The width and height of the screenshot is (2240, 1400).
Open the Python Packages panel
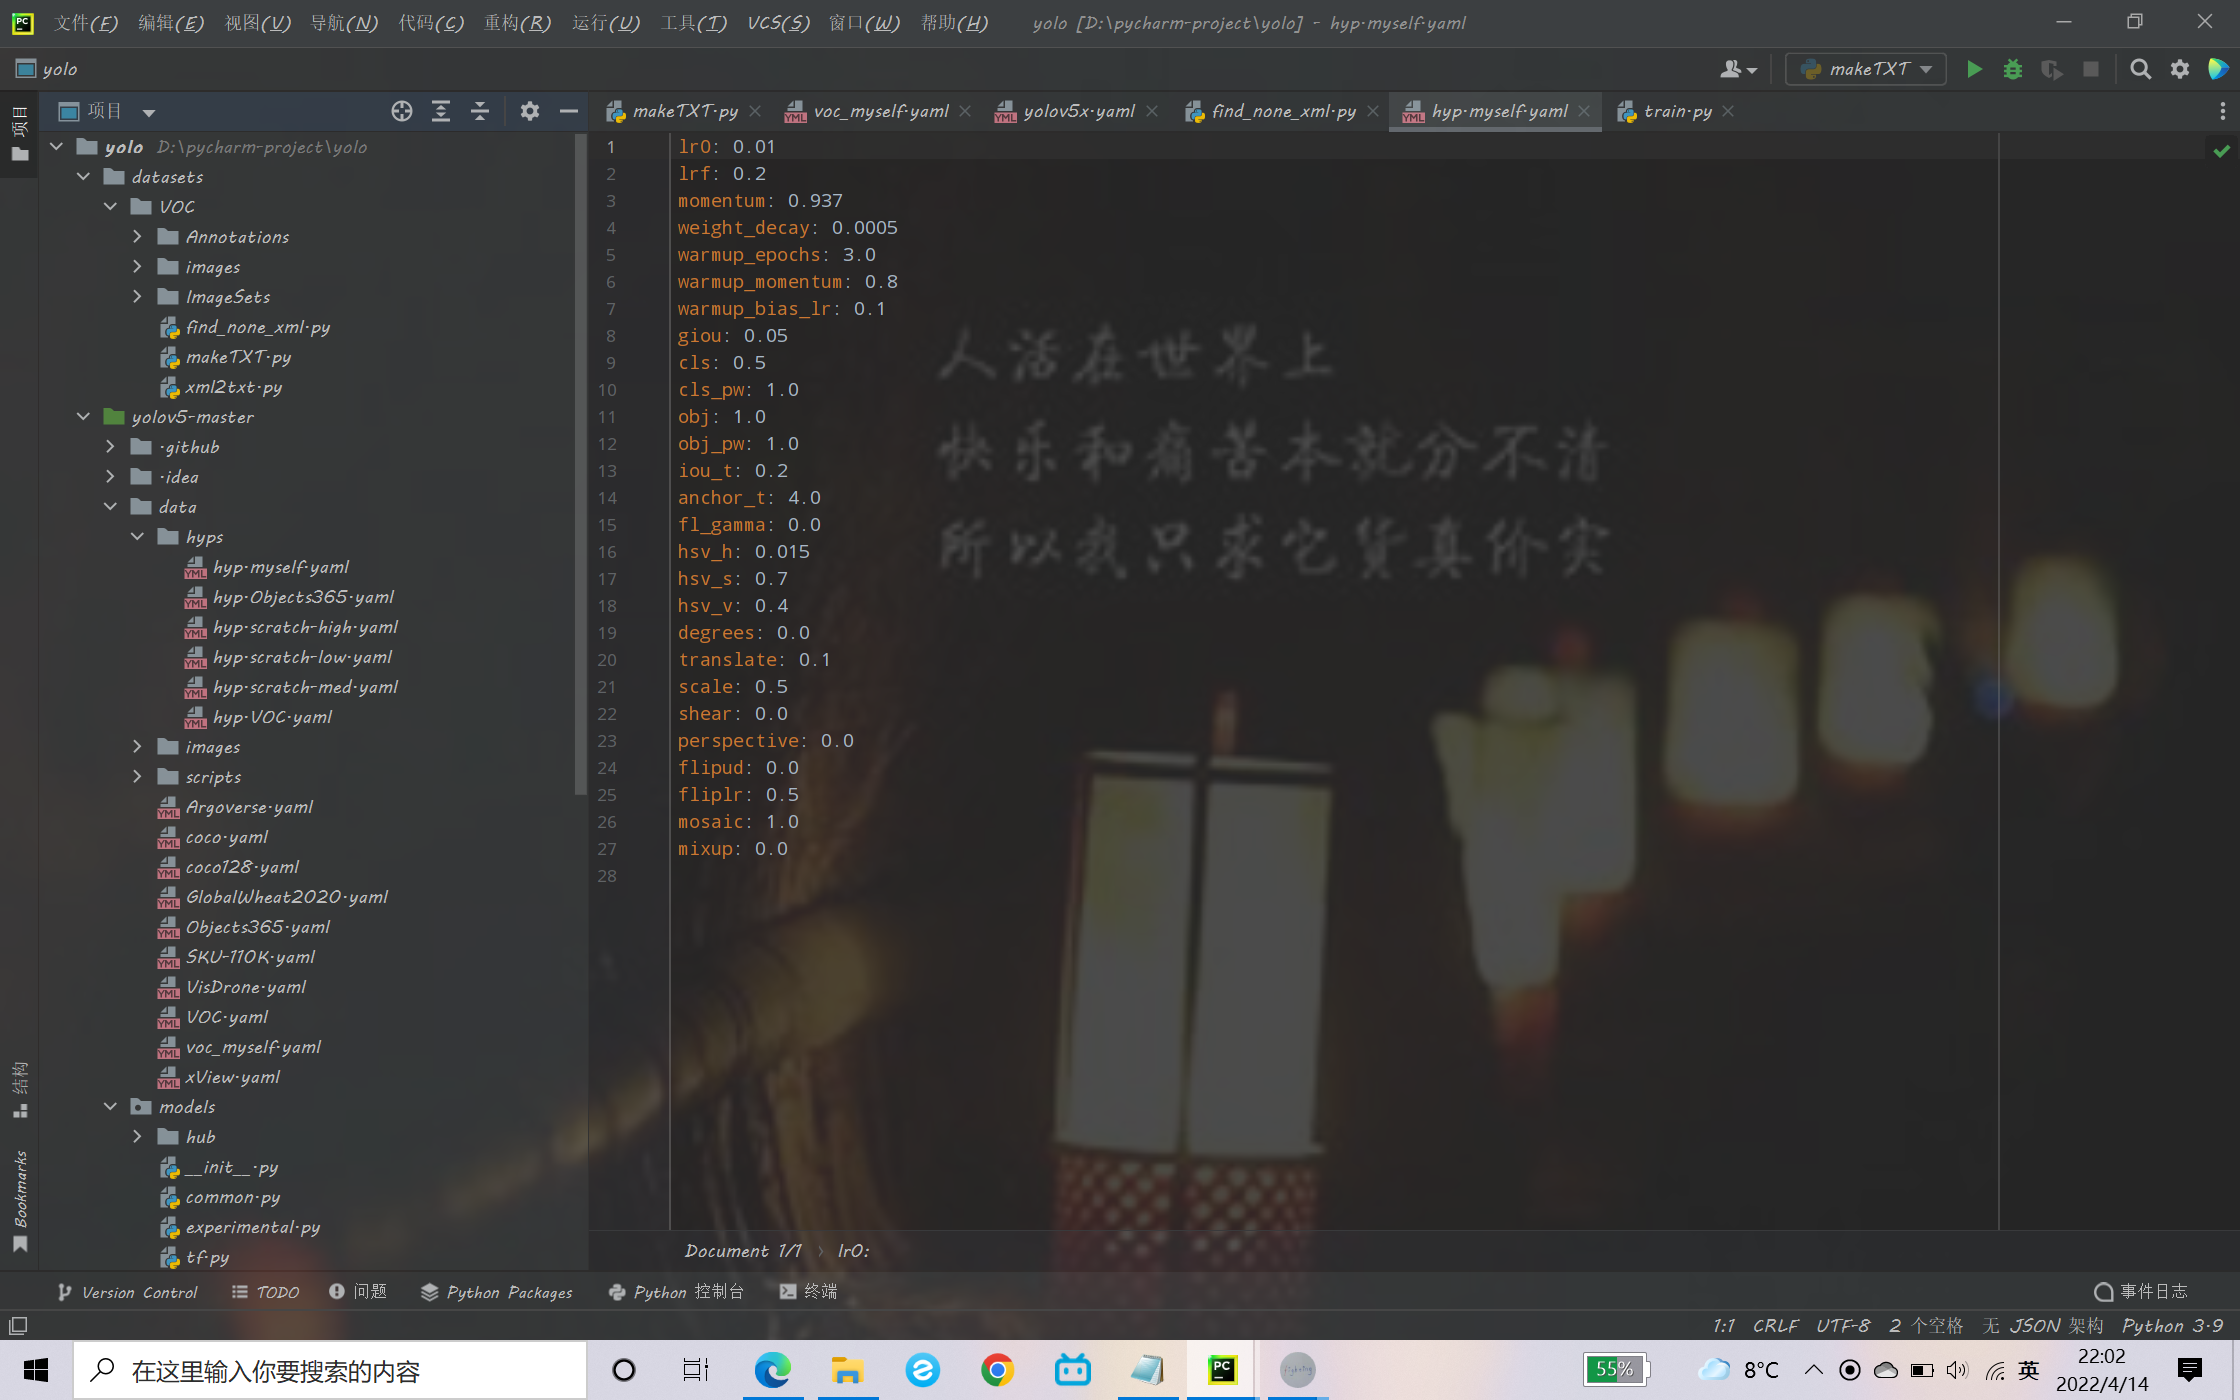point(496,1291)
